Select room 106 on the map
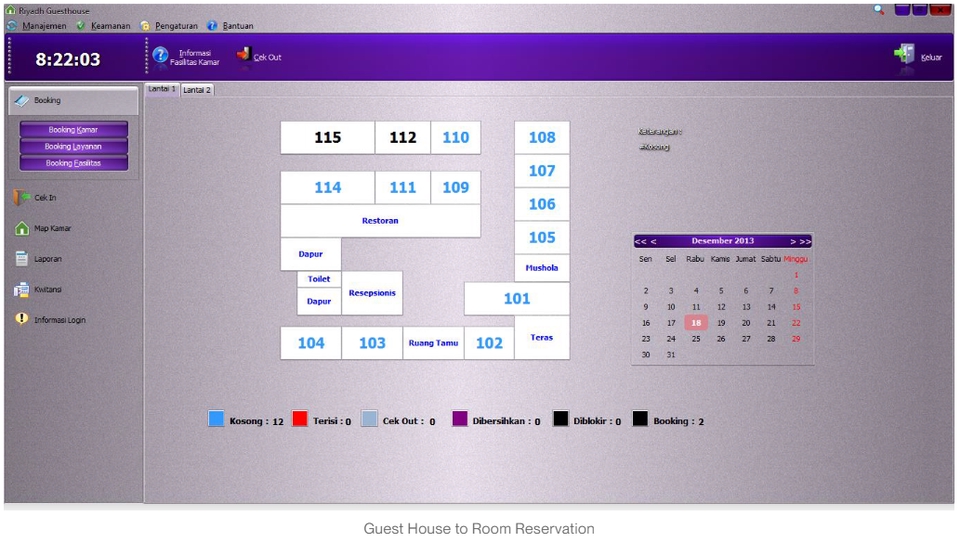The image size is (960, 542). (542, 204)
